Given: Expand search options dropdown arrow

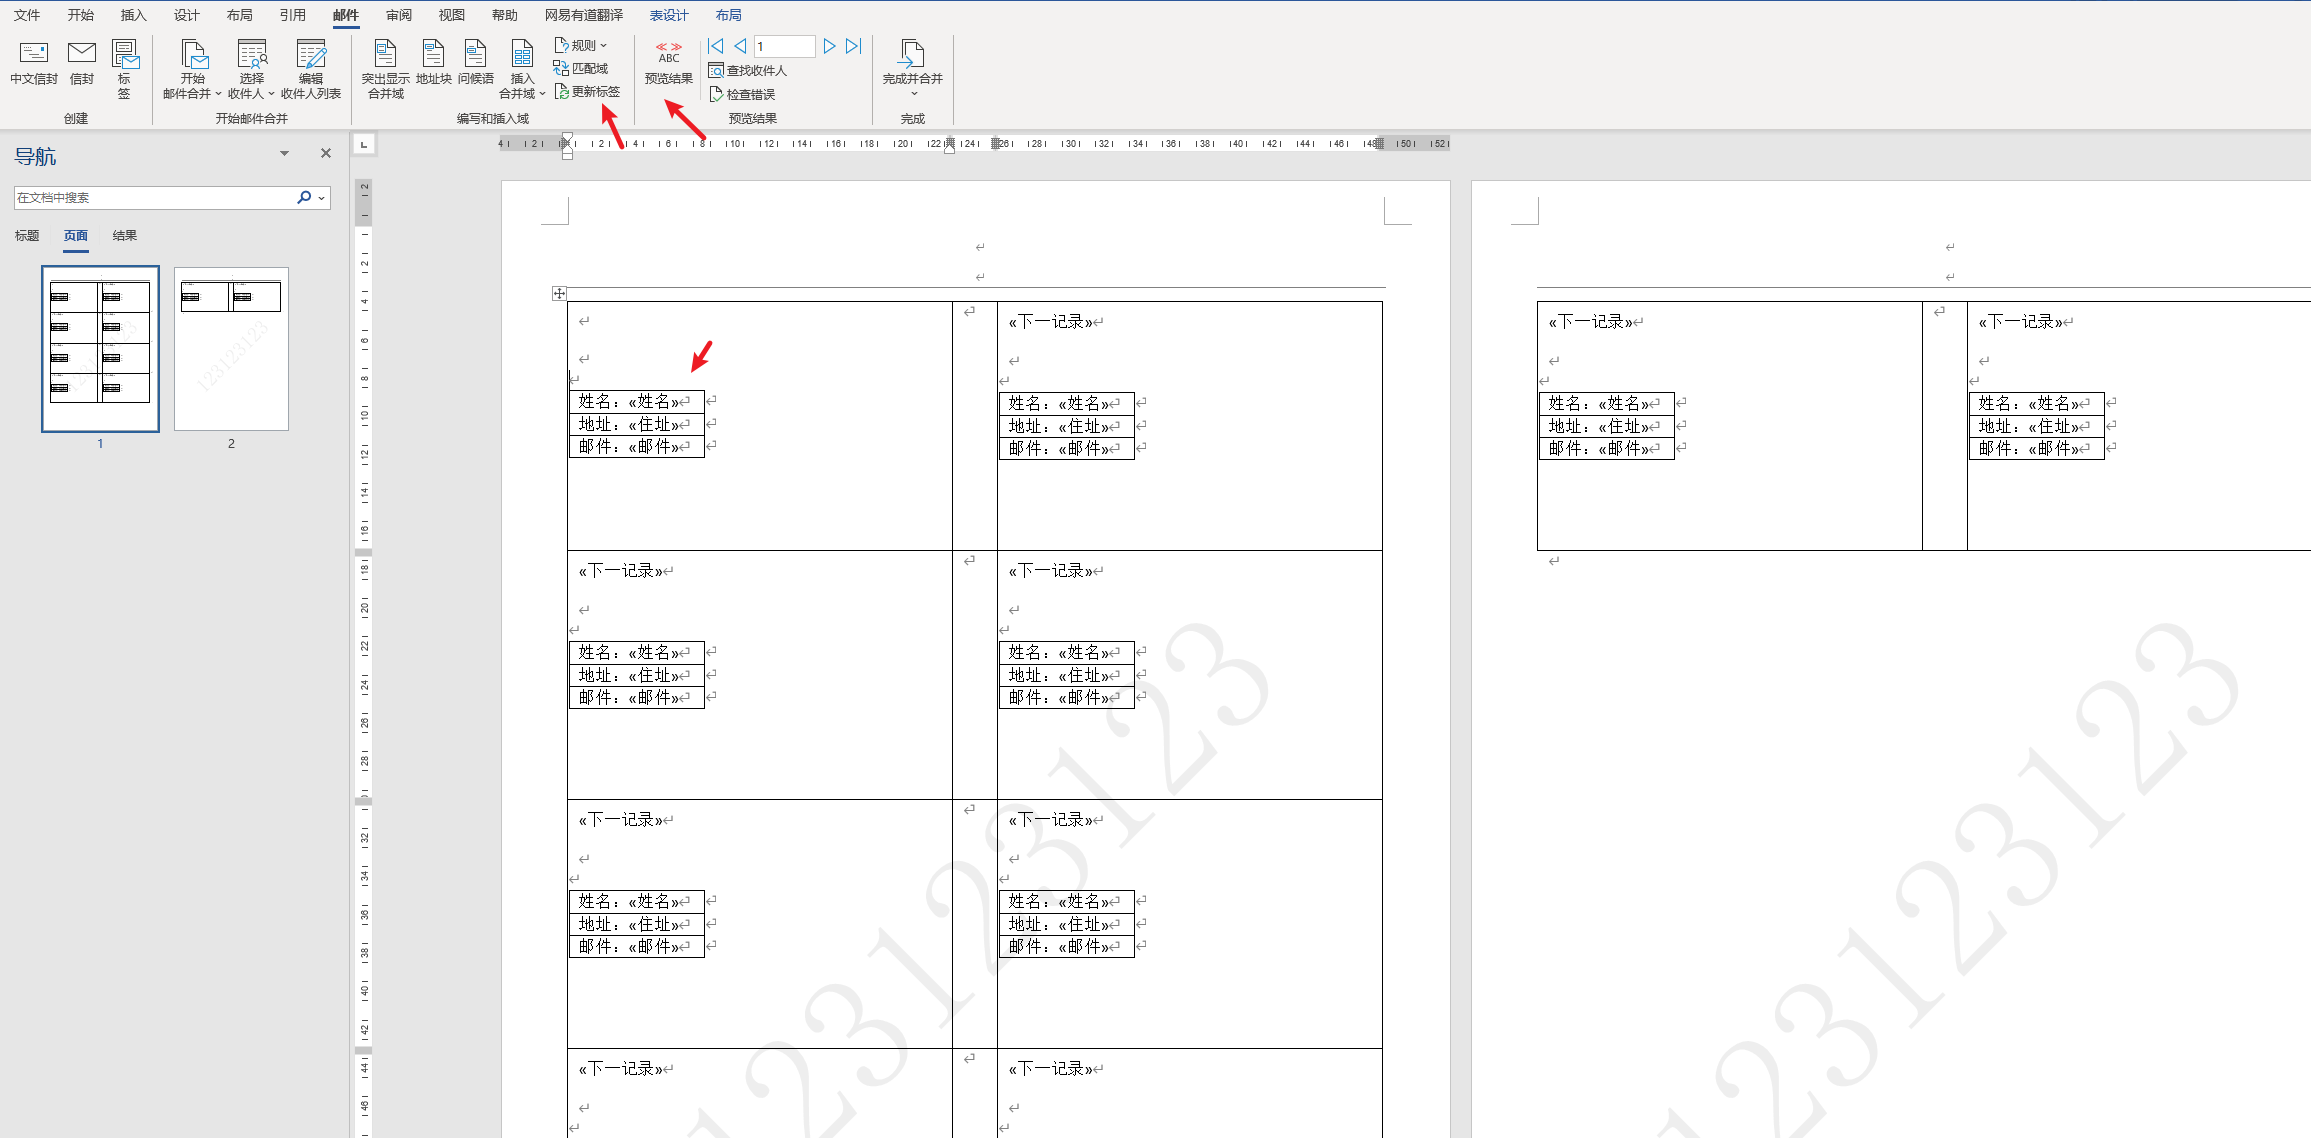Looking at the screenshot, I should pyautogui.click(x=322, y=198).
